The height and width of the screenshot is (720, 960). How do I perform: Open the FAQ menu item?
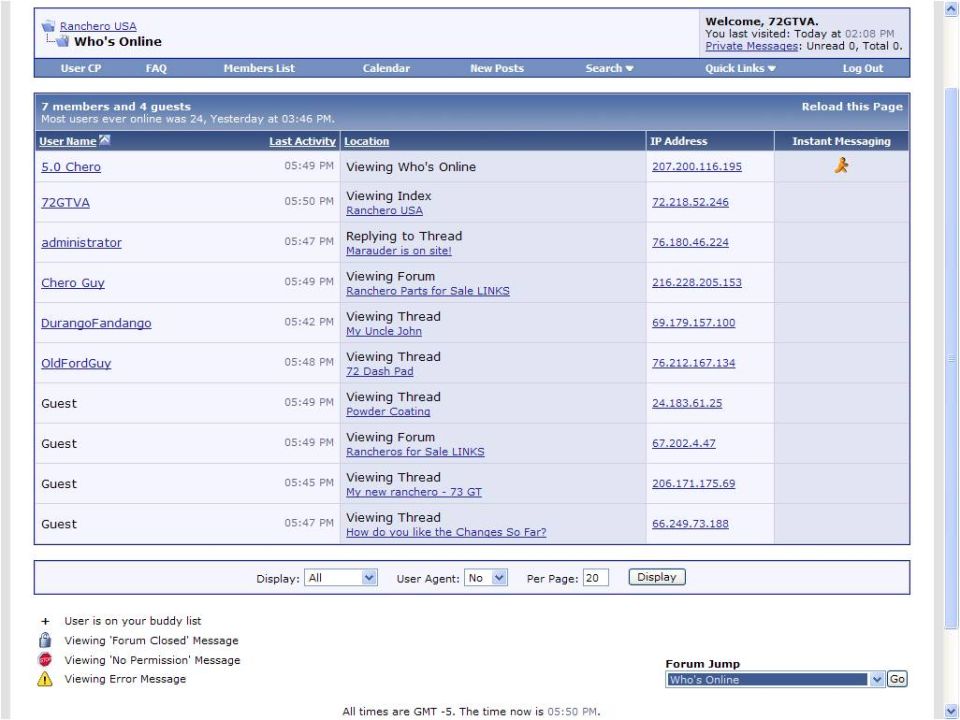coord(156,68)
